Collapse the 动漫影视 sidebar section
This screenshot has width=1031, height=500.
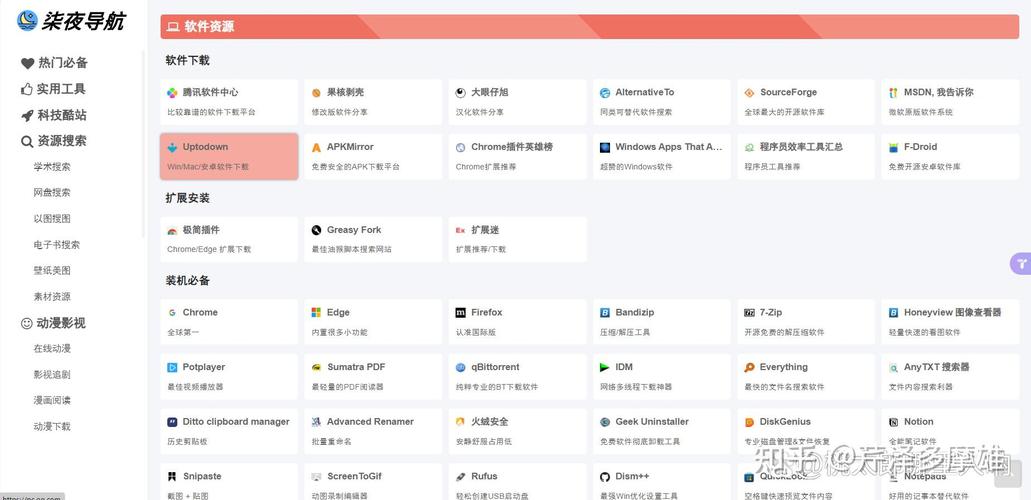coord(60,323)
